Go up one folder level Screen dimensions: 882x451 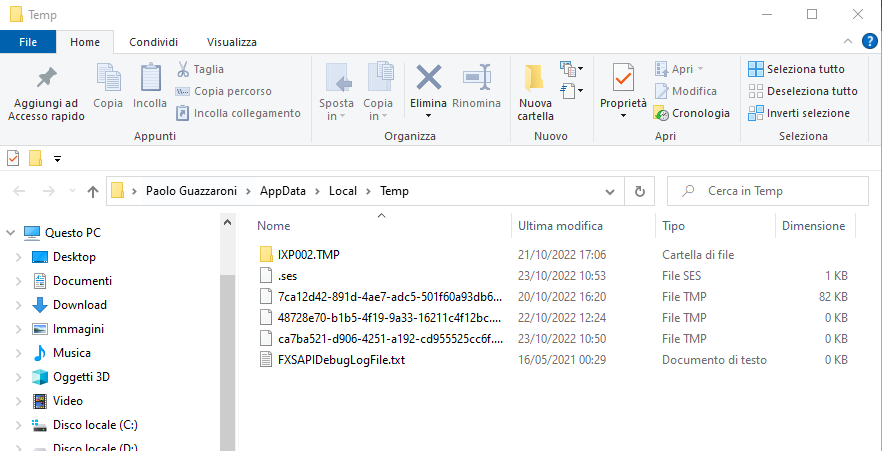coord(93,191)
